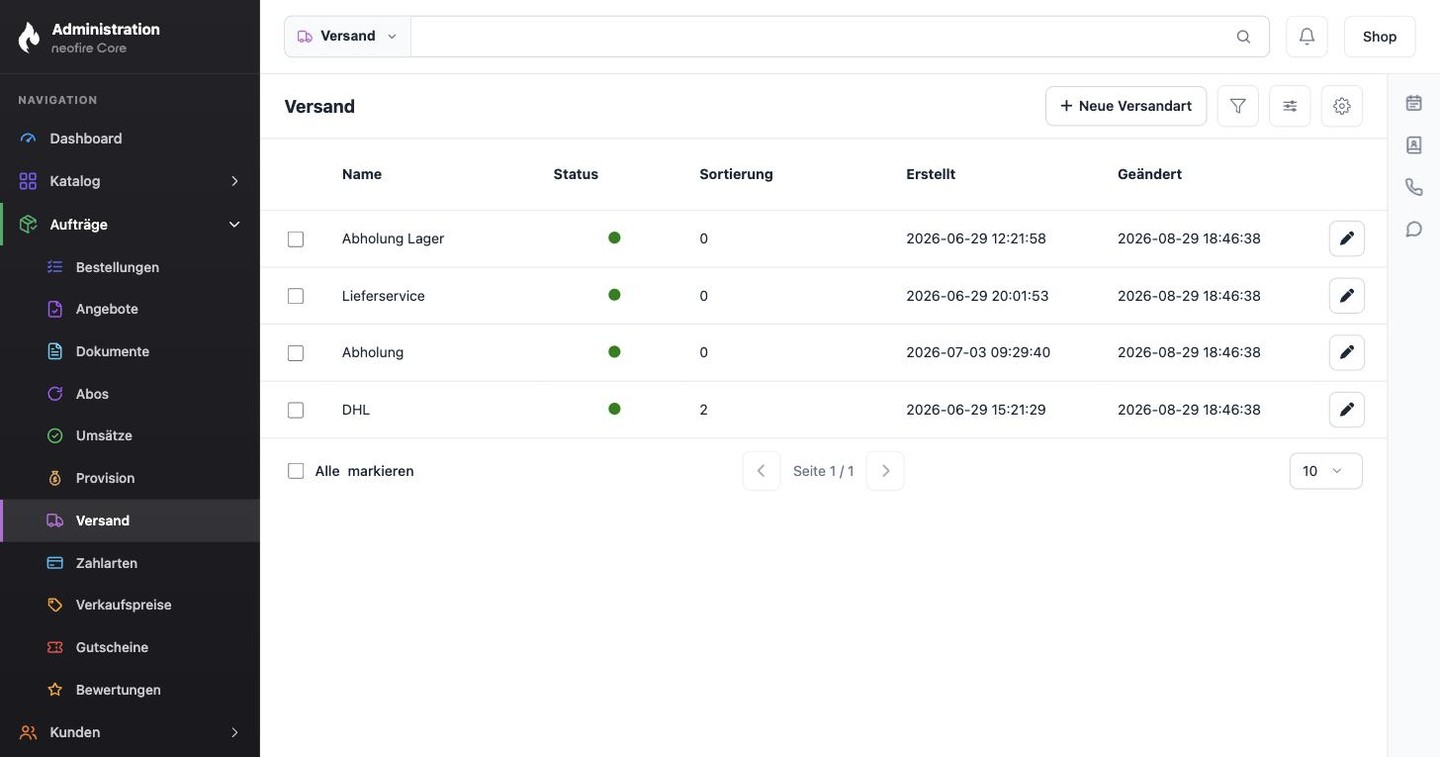Open Dashboard in the navigation
Screen dimensions: 1440x757
(130, 139)
